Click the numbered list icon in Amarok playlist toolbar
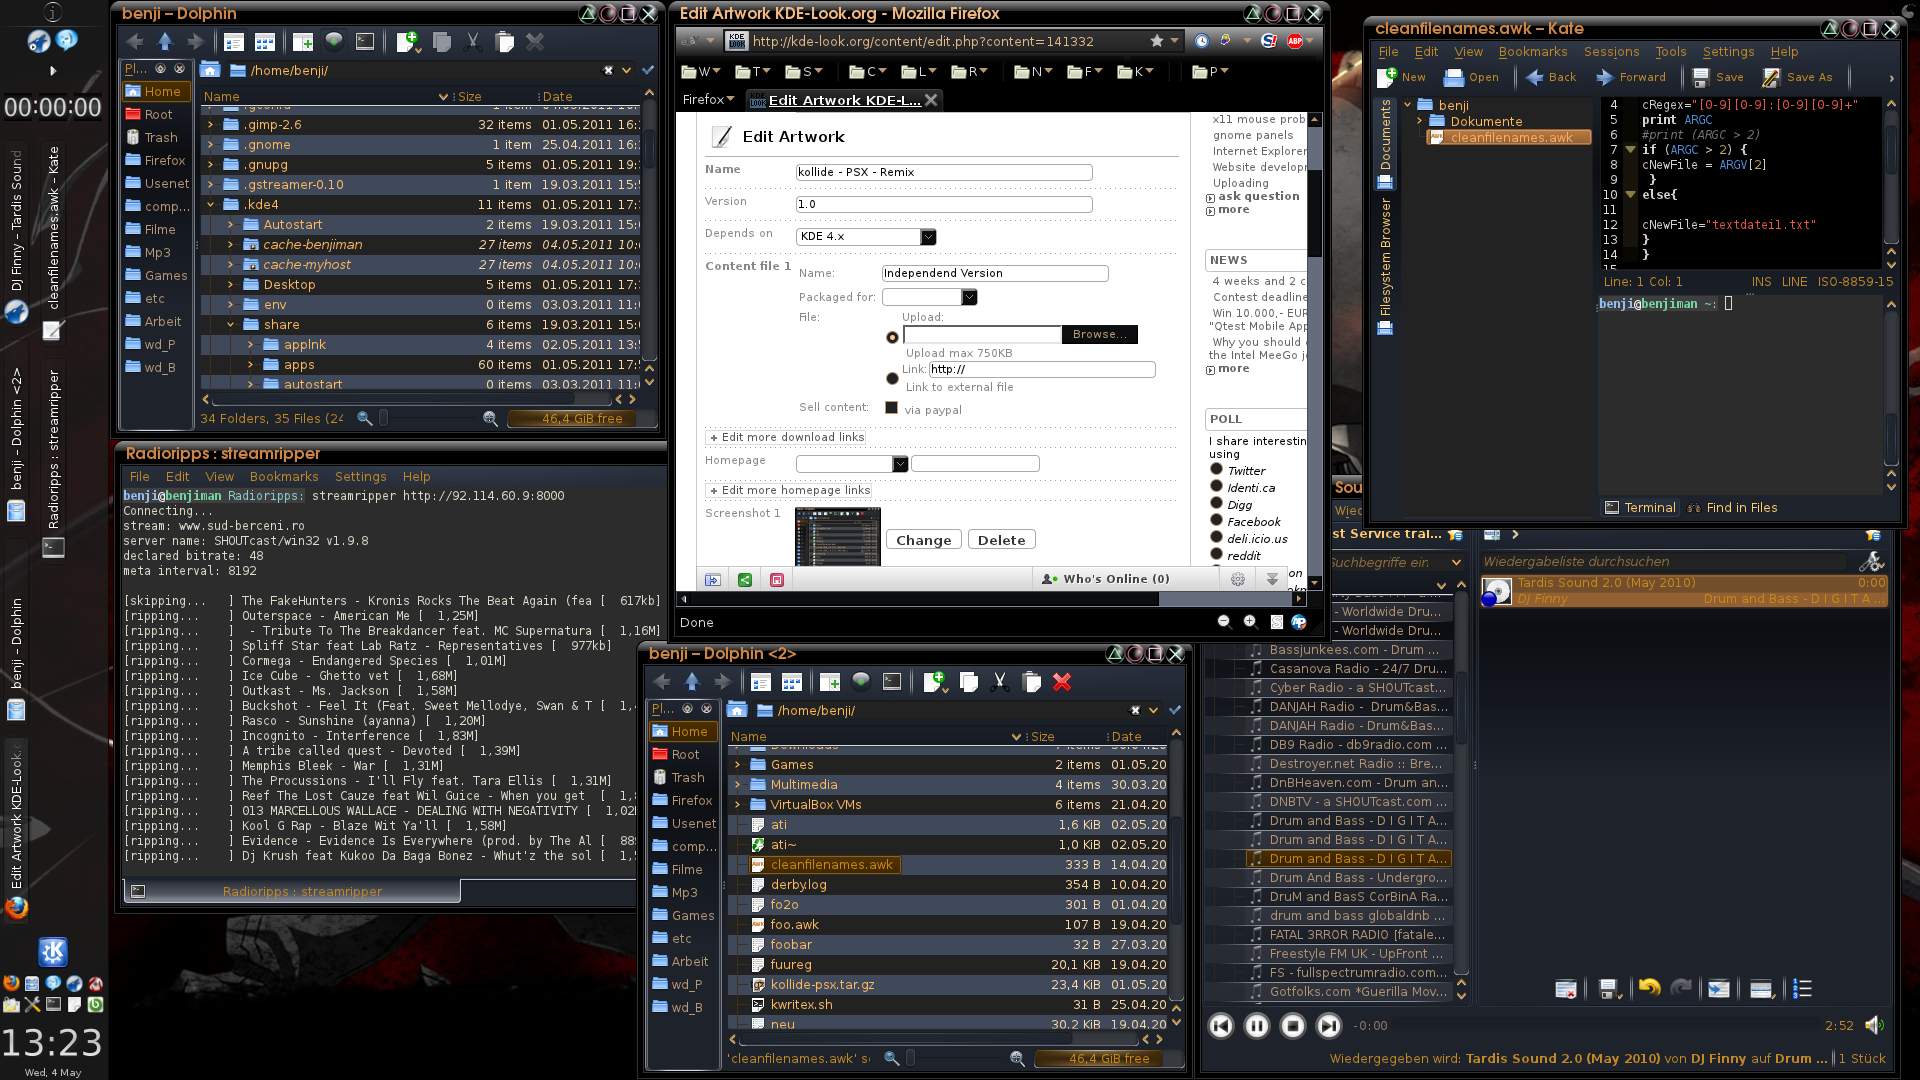The width and height of the screenshot is (1920, 1080). 1802,989
